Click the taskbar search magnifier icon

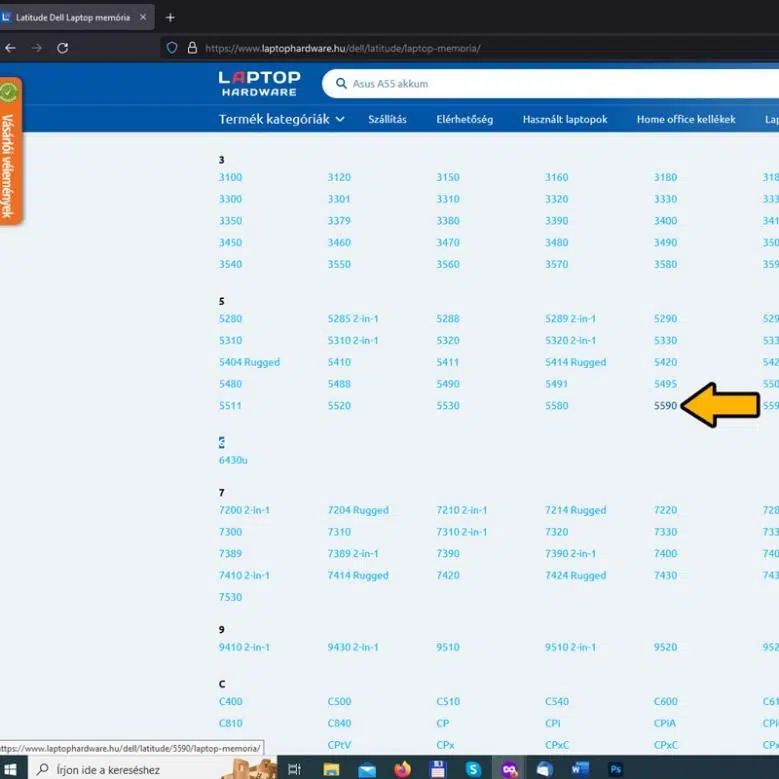43,770
